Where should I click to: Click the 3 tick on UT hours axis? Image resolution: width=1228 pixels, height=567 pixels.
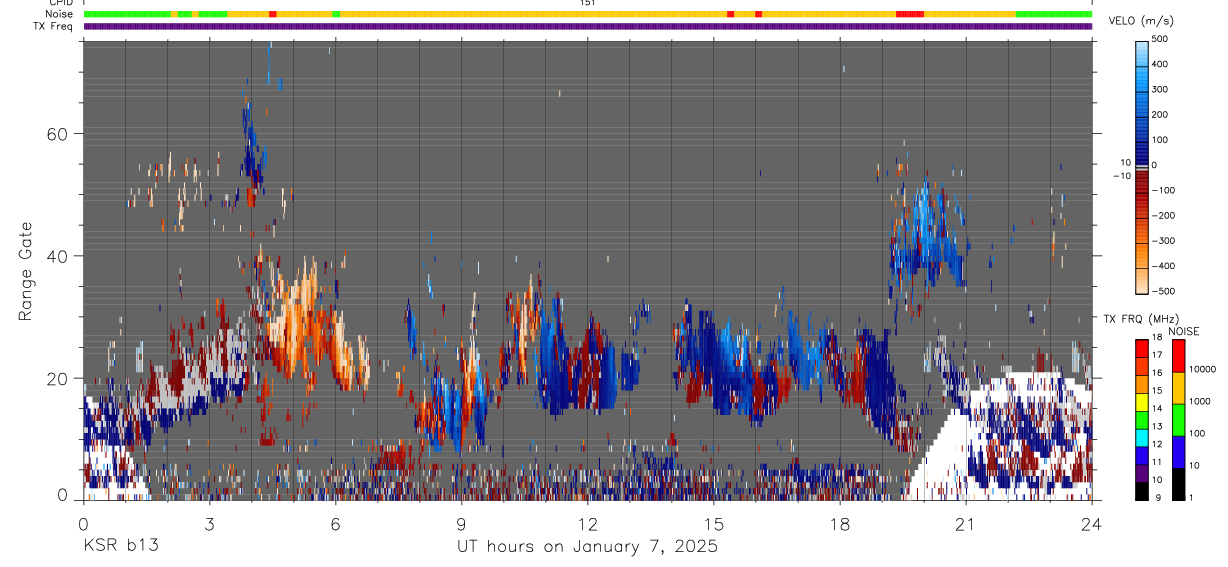coord(210,523)
